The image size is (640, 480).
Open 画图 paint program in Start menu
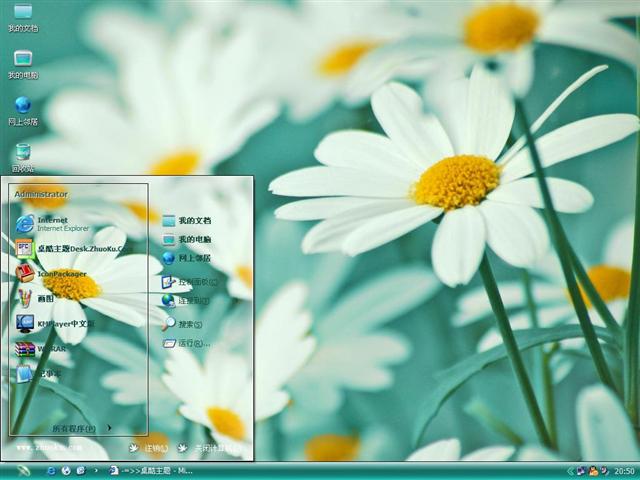click(x=35, y=299)
